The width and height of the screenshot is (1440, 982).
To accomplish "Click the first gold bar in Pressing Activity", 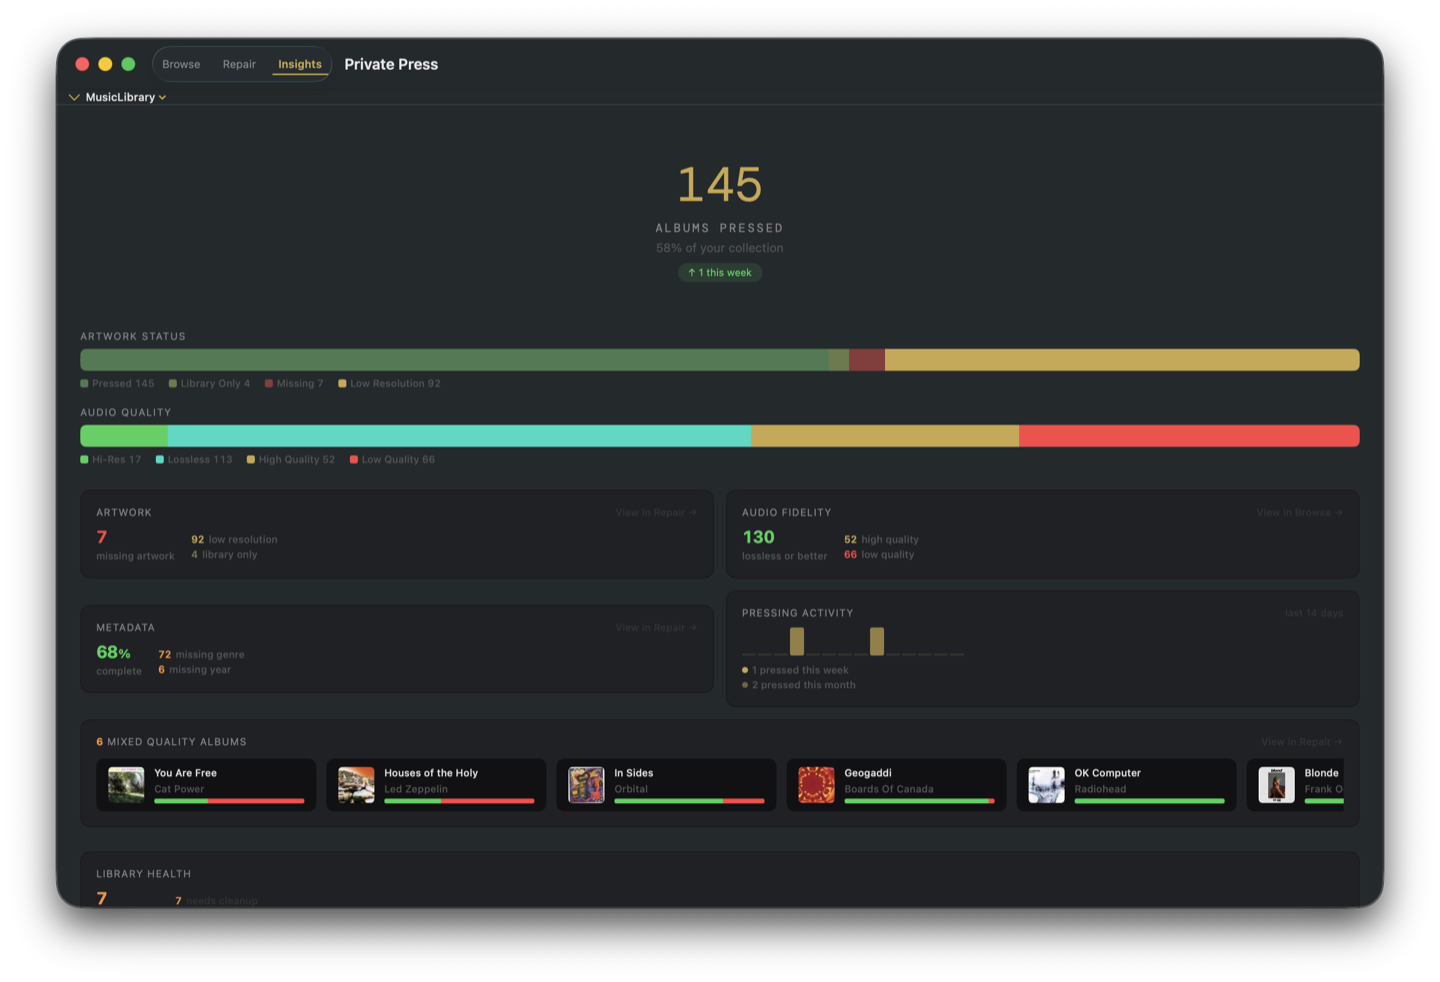I will click(797, 641).
